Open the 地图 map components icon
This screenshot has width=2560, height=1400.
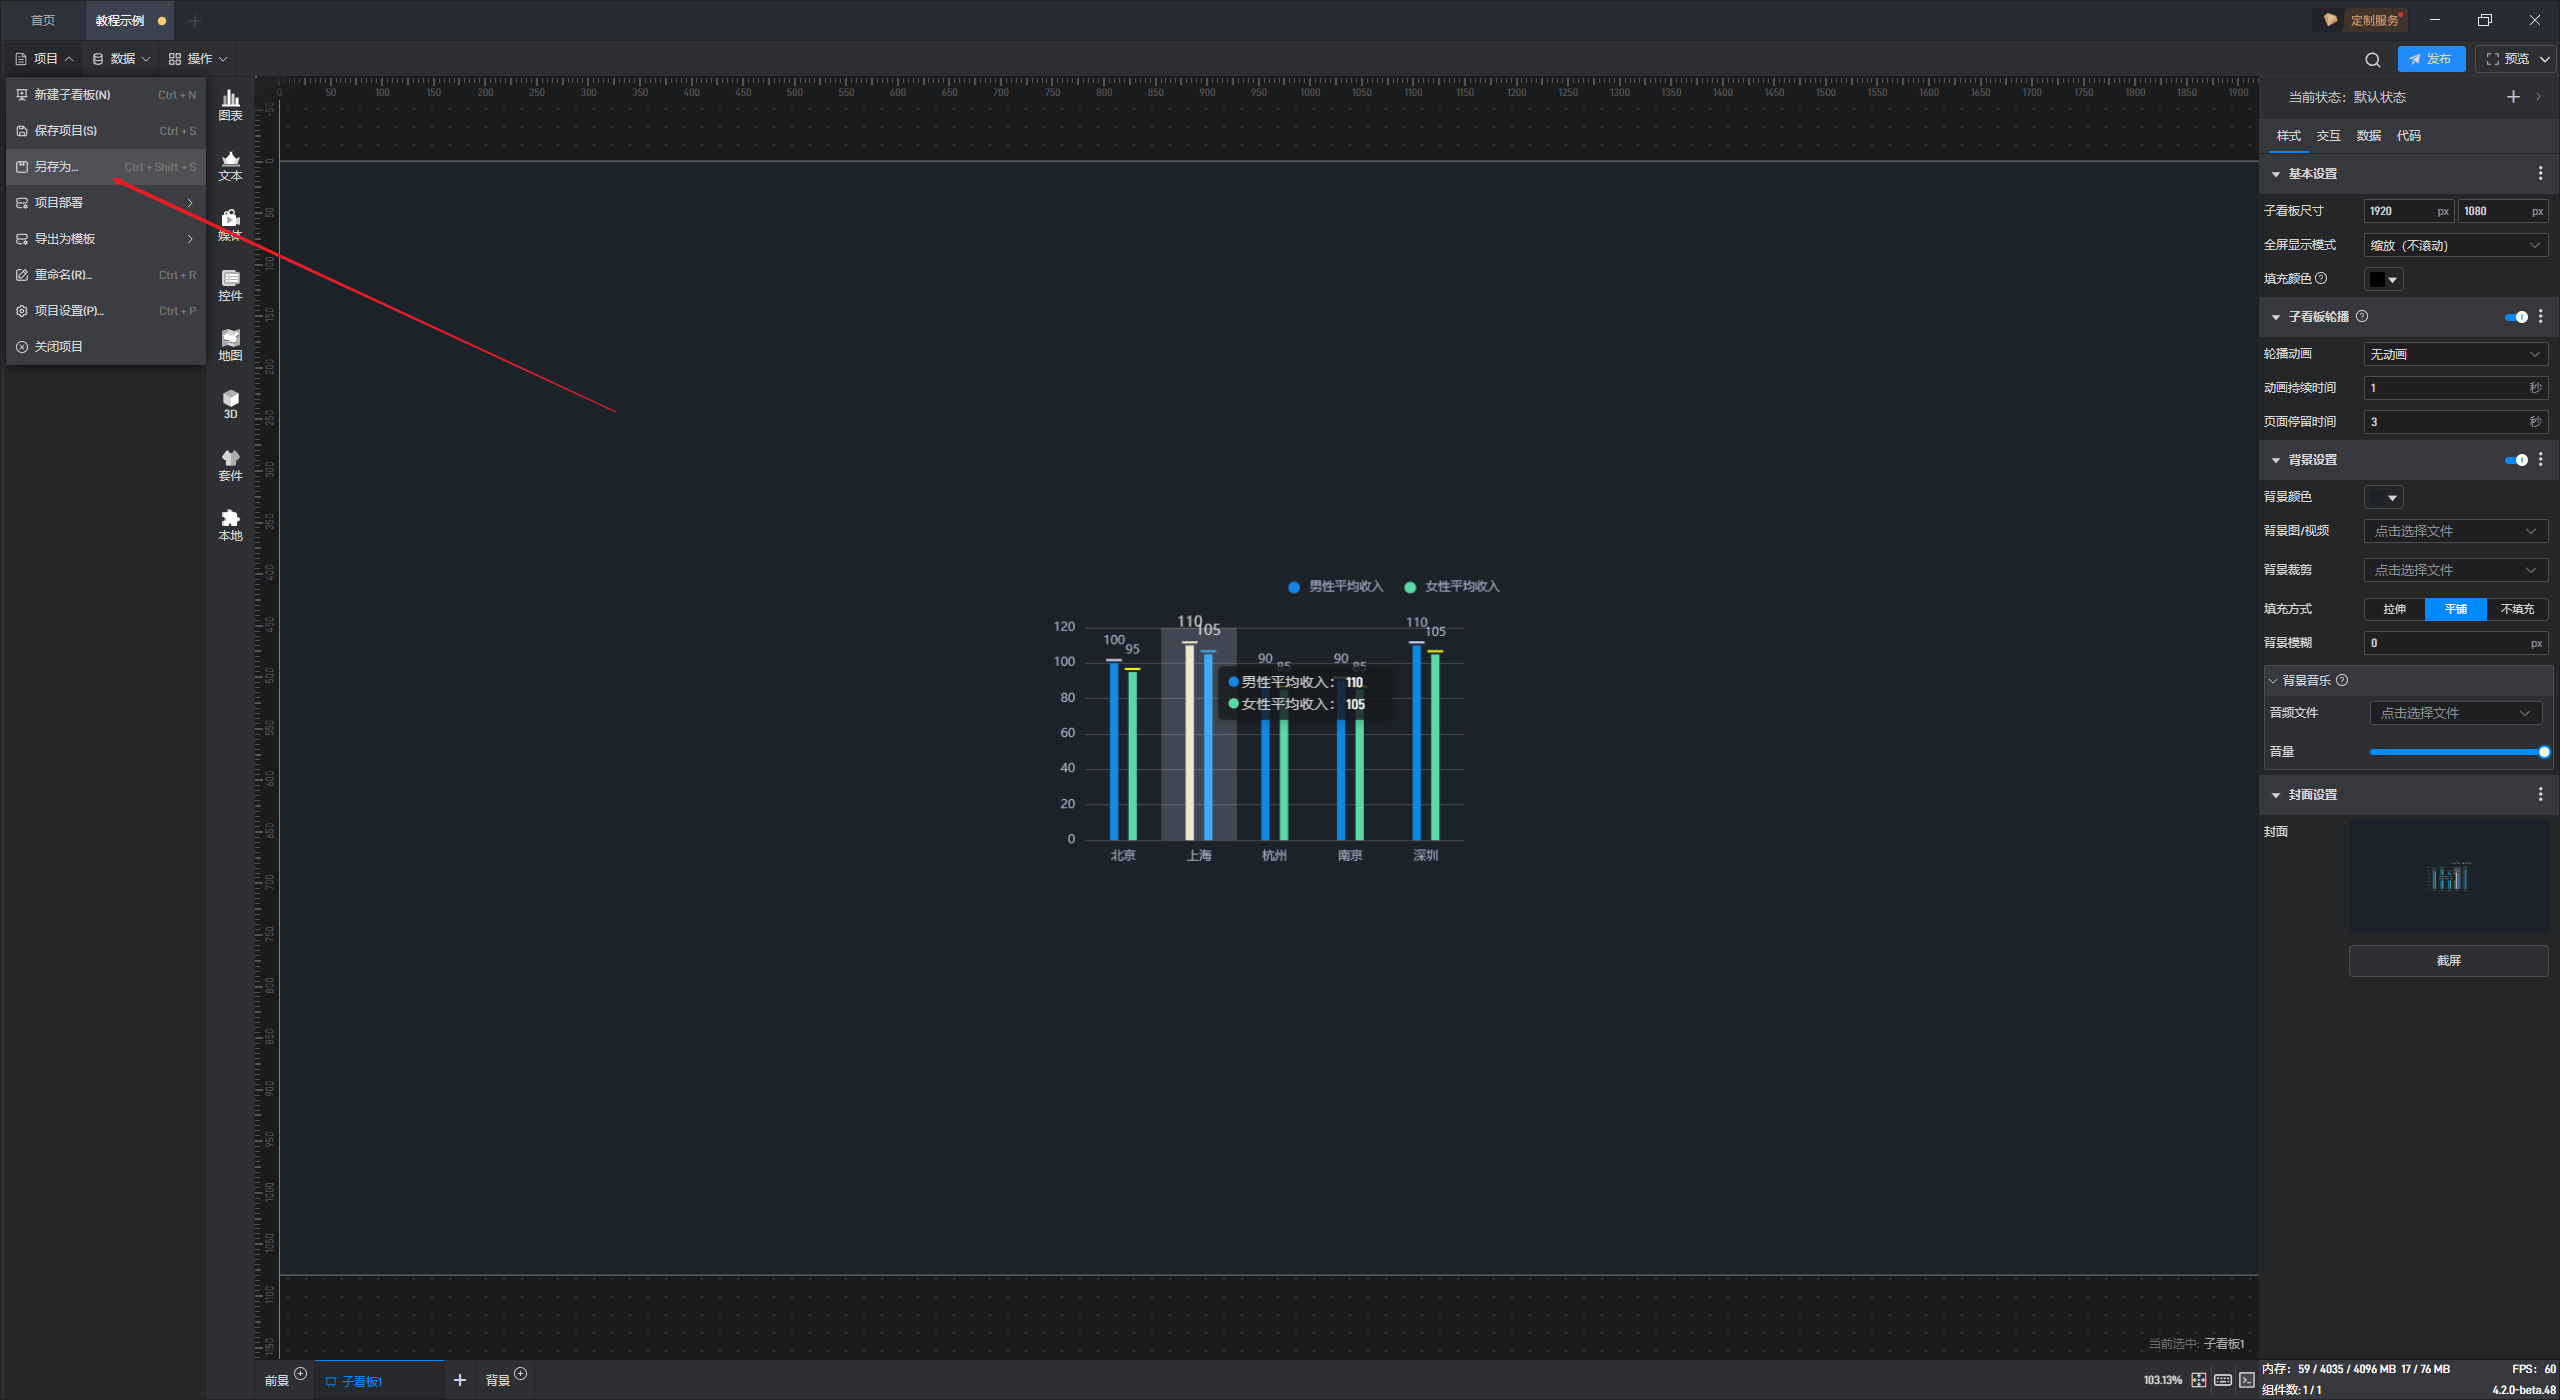pyautogui.click(x=230, y=345)
